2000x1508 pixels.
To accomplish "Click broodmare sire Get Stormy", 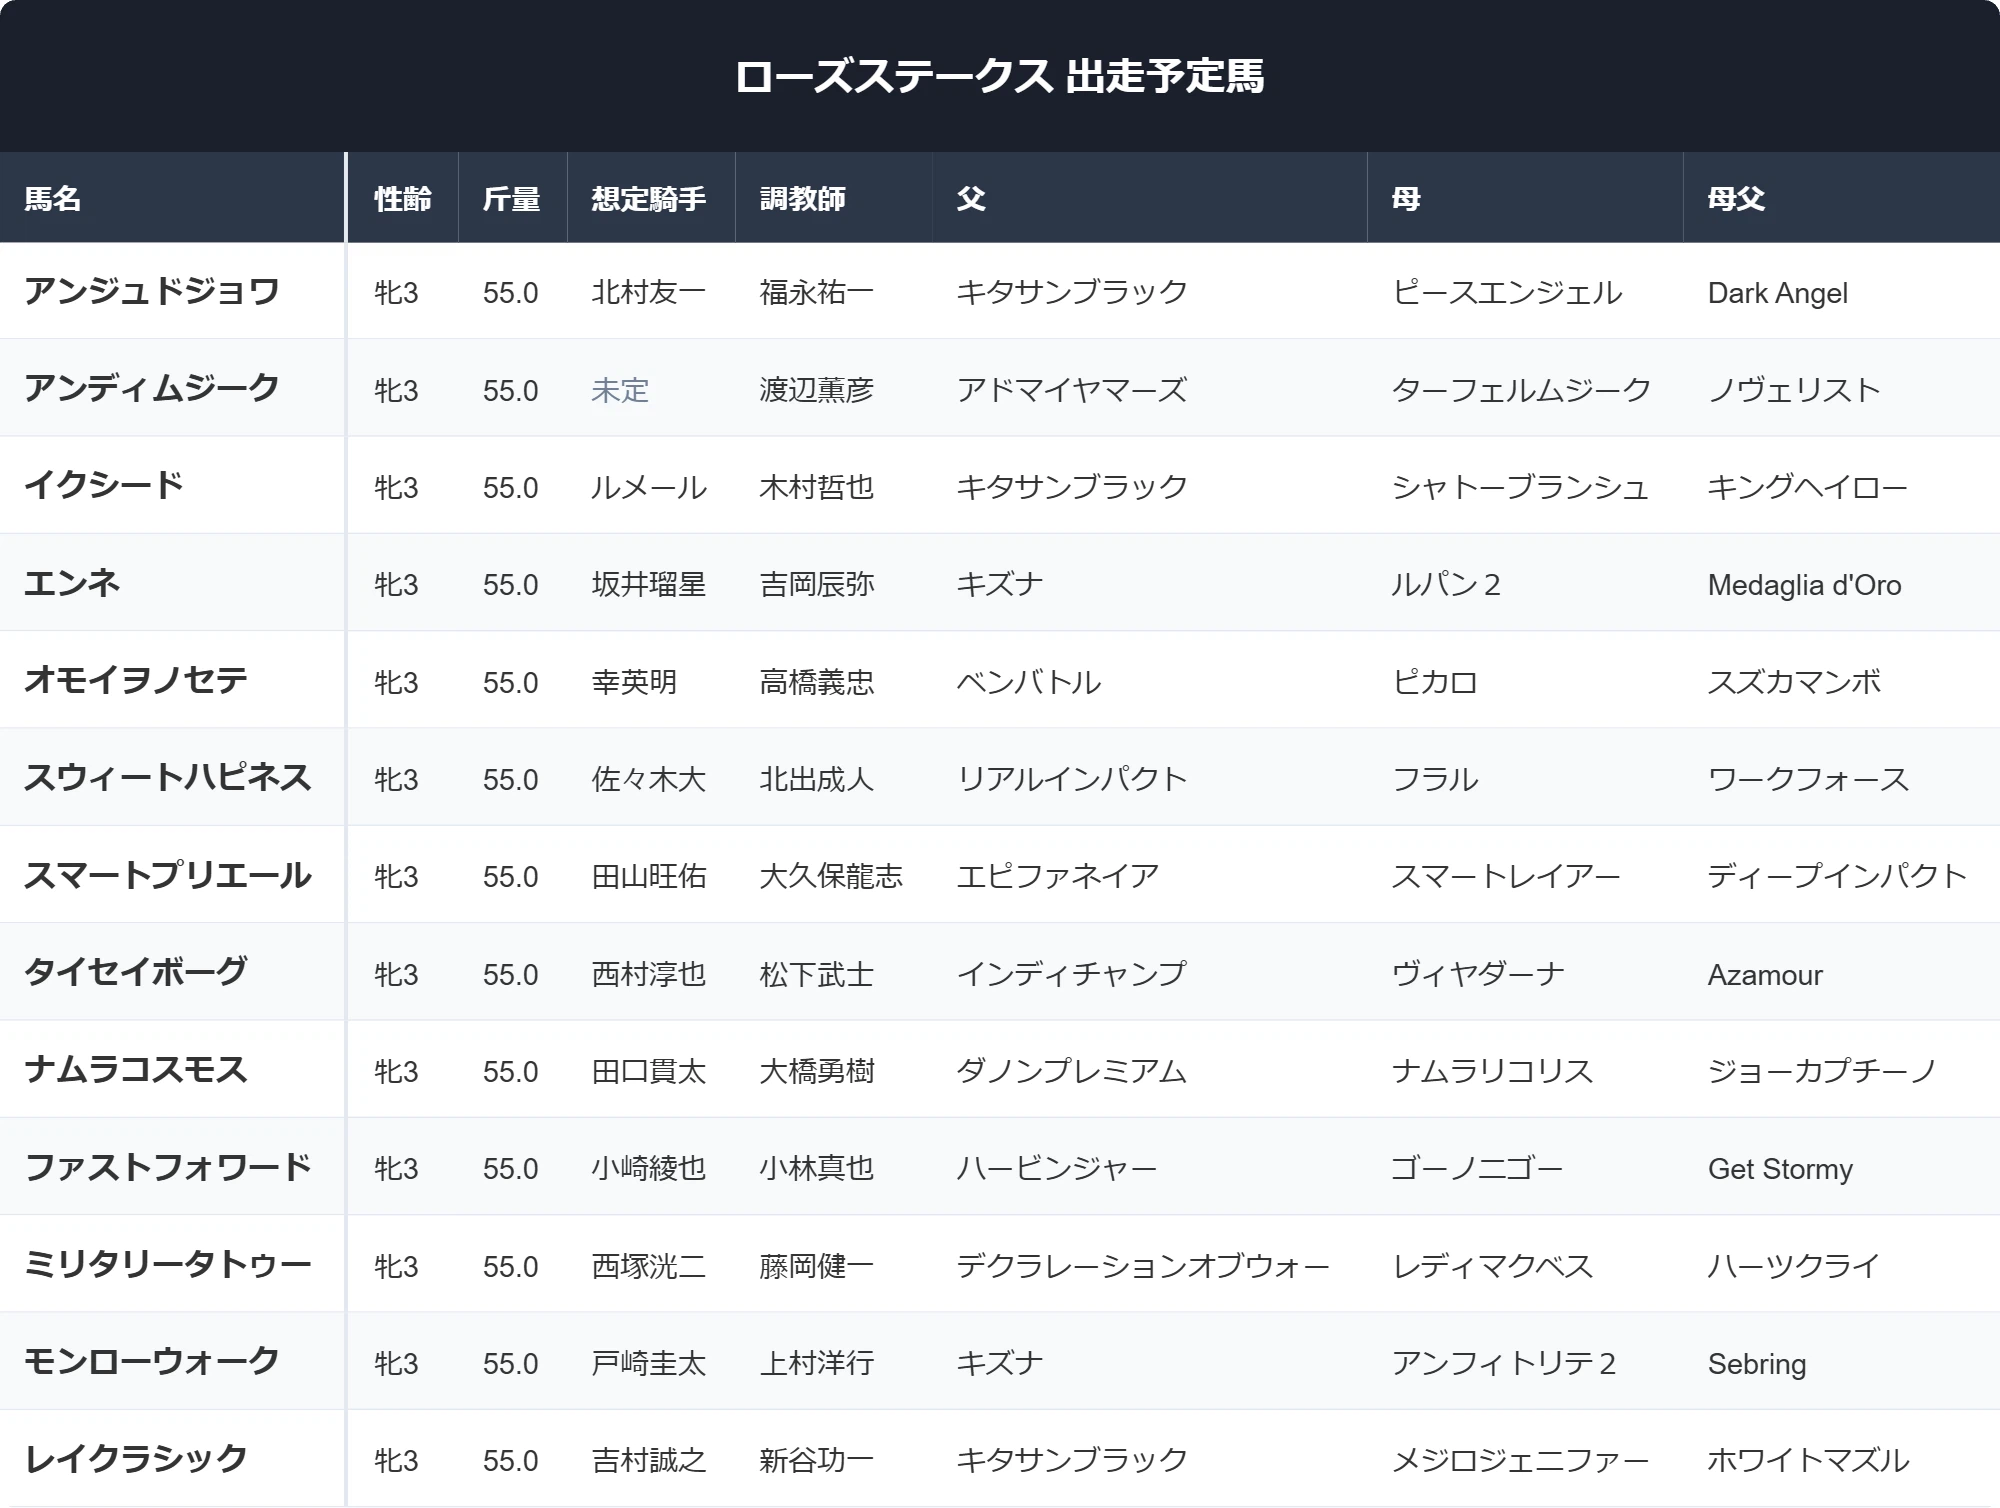I will 1780,1168.
